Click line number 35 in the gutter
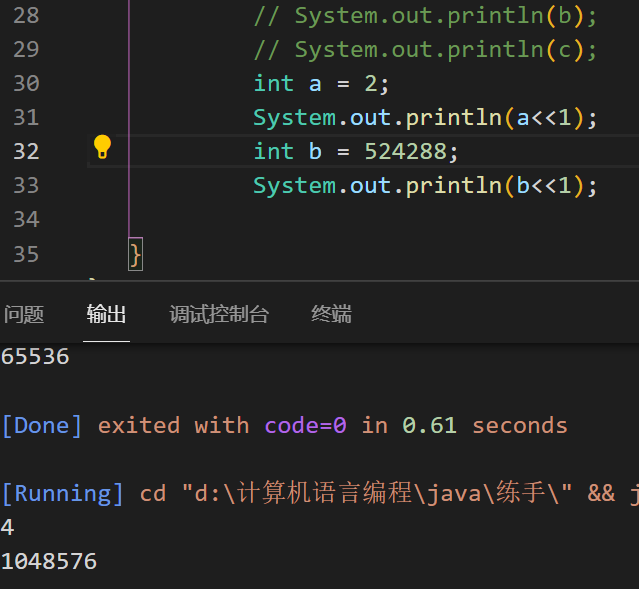Screen dimensions: 639x589 tap(26, 254)
